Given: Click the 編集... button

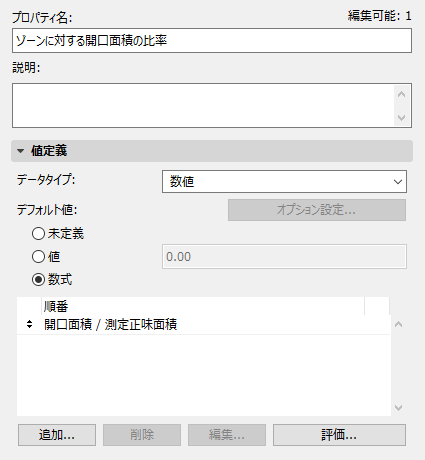Looking at the screenshot, I should click(x=227, y=435).
